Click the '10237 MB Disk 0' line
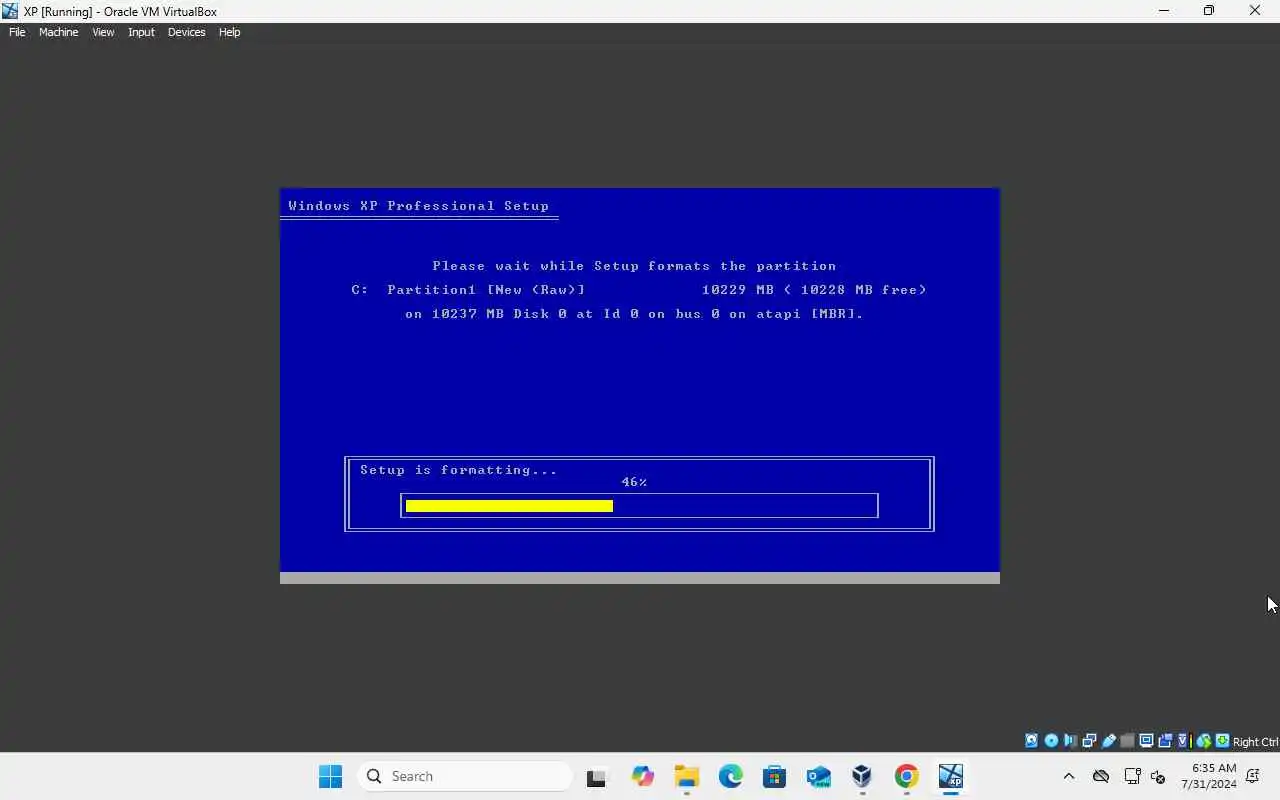1280x800 pixels. coord(634,314)
